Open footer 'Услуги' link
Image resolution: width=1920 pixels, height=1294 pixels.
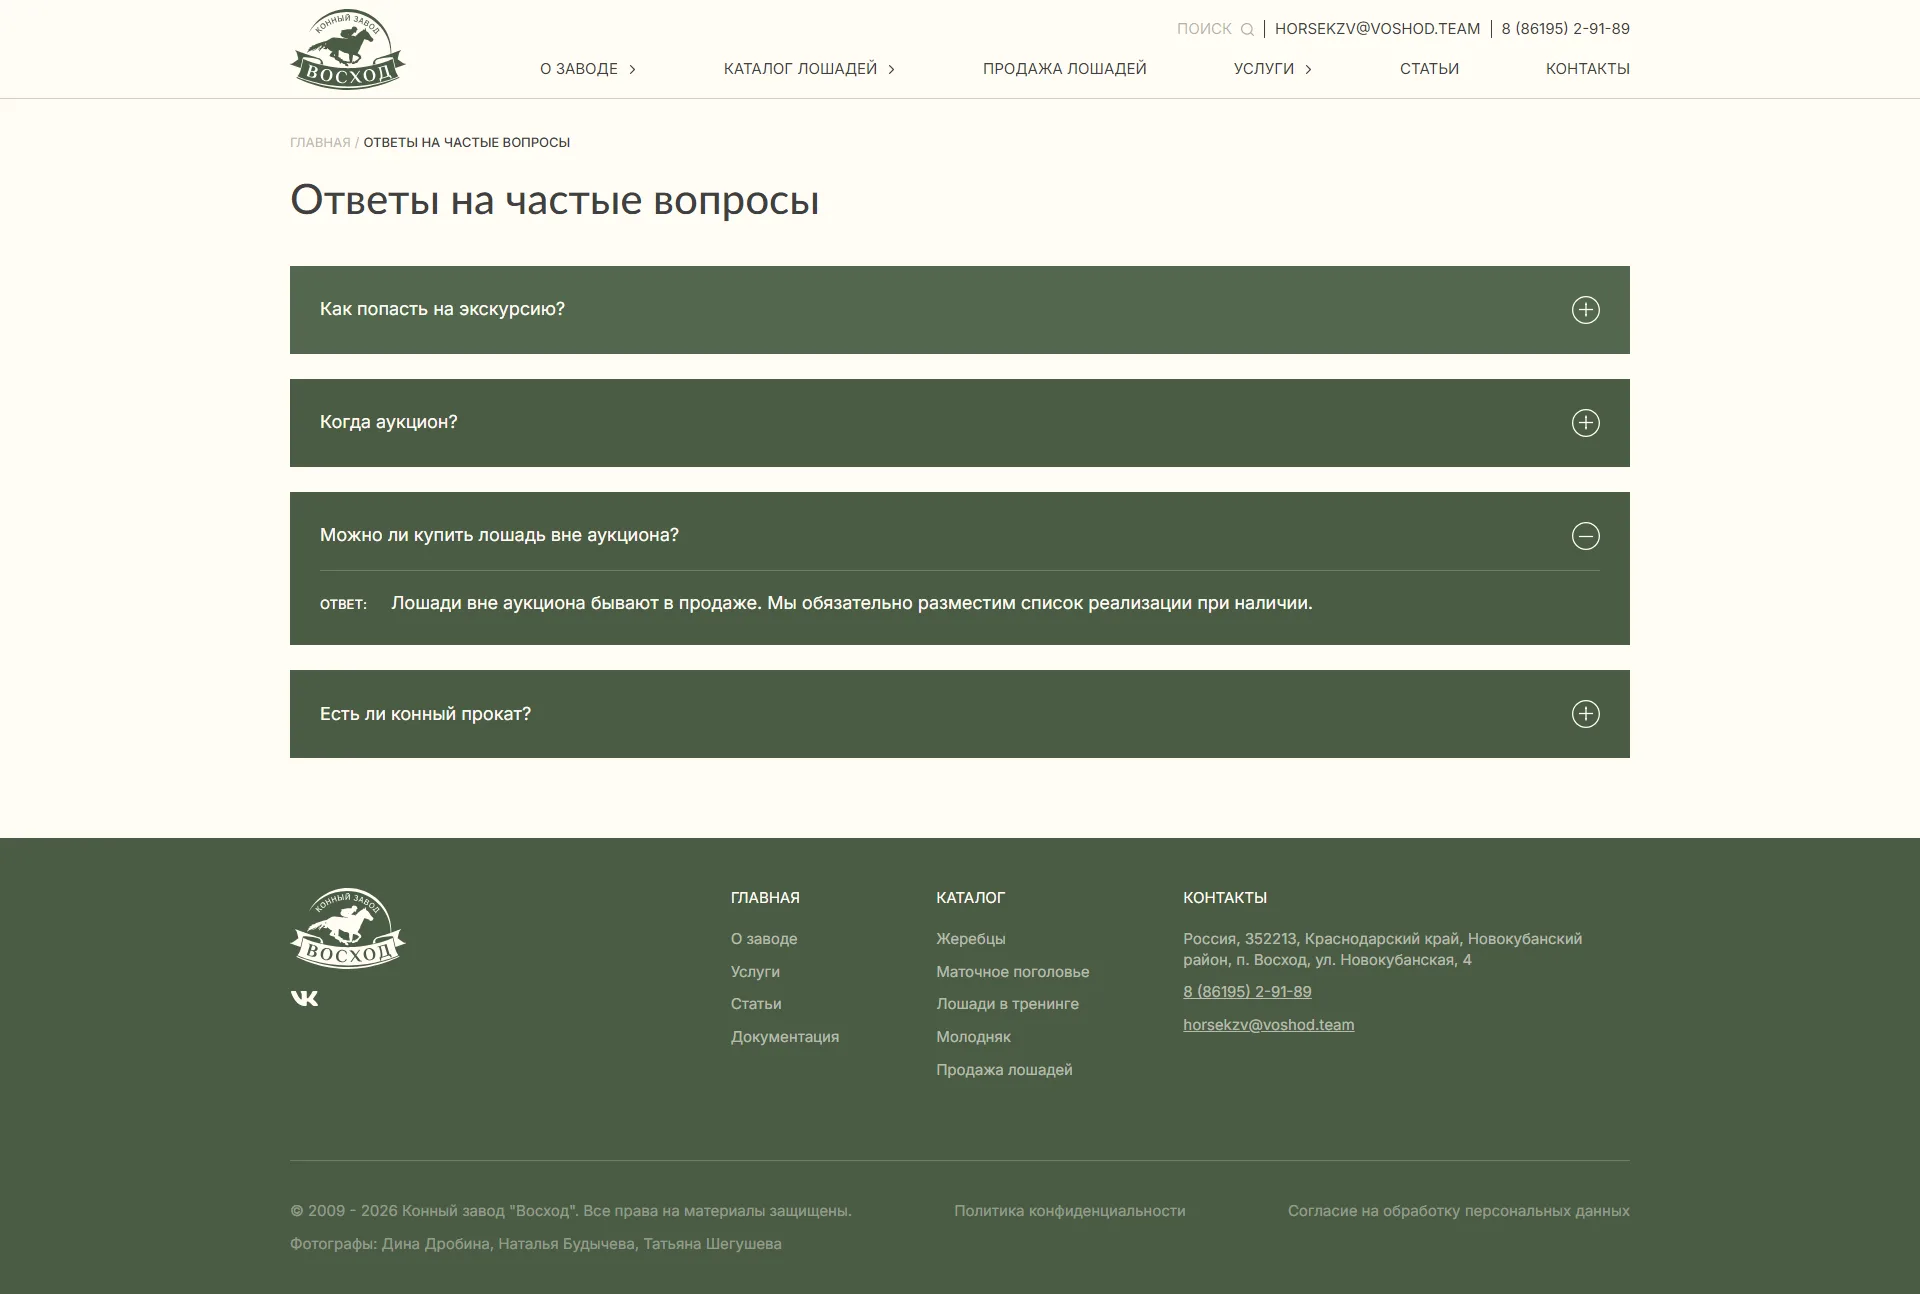click(755, 972)
